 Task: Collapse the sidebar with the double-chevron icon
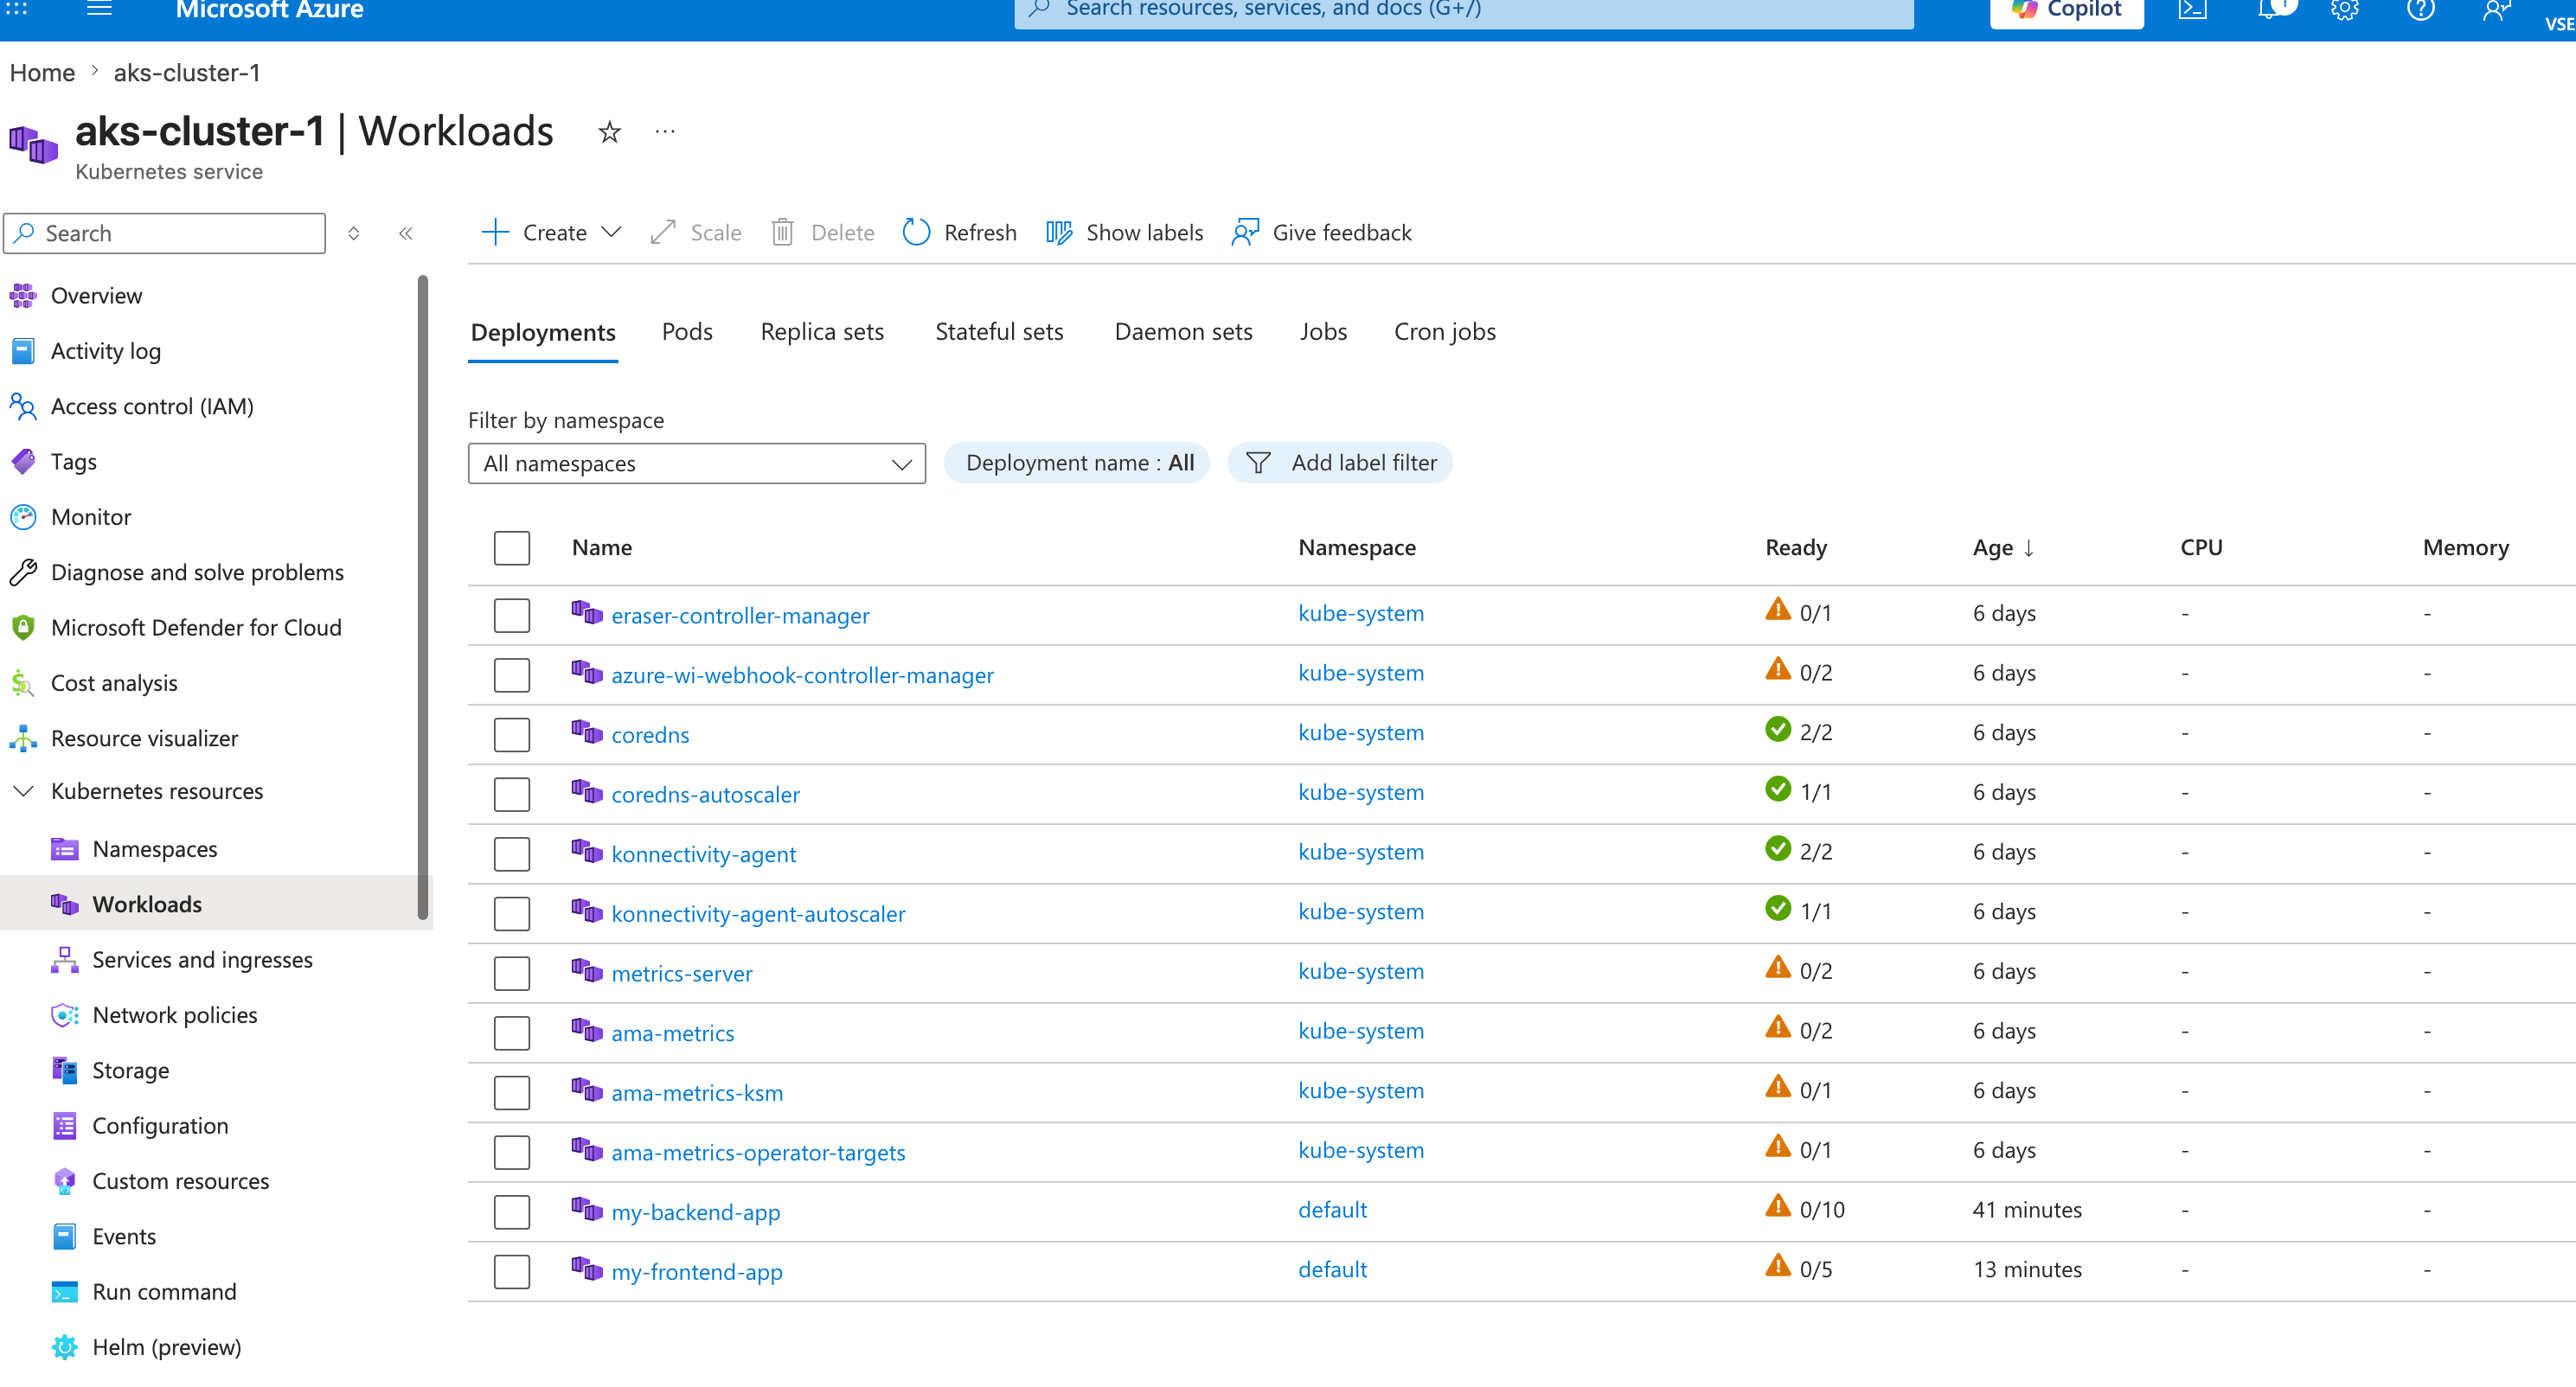click(x=405, y=233)
